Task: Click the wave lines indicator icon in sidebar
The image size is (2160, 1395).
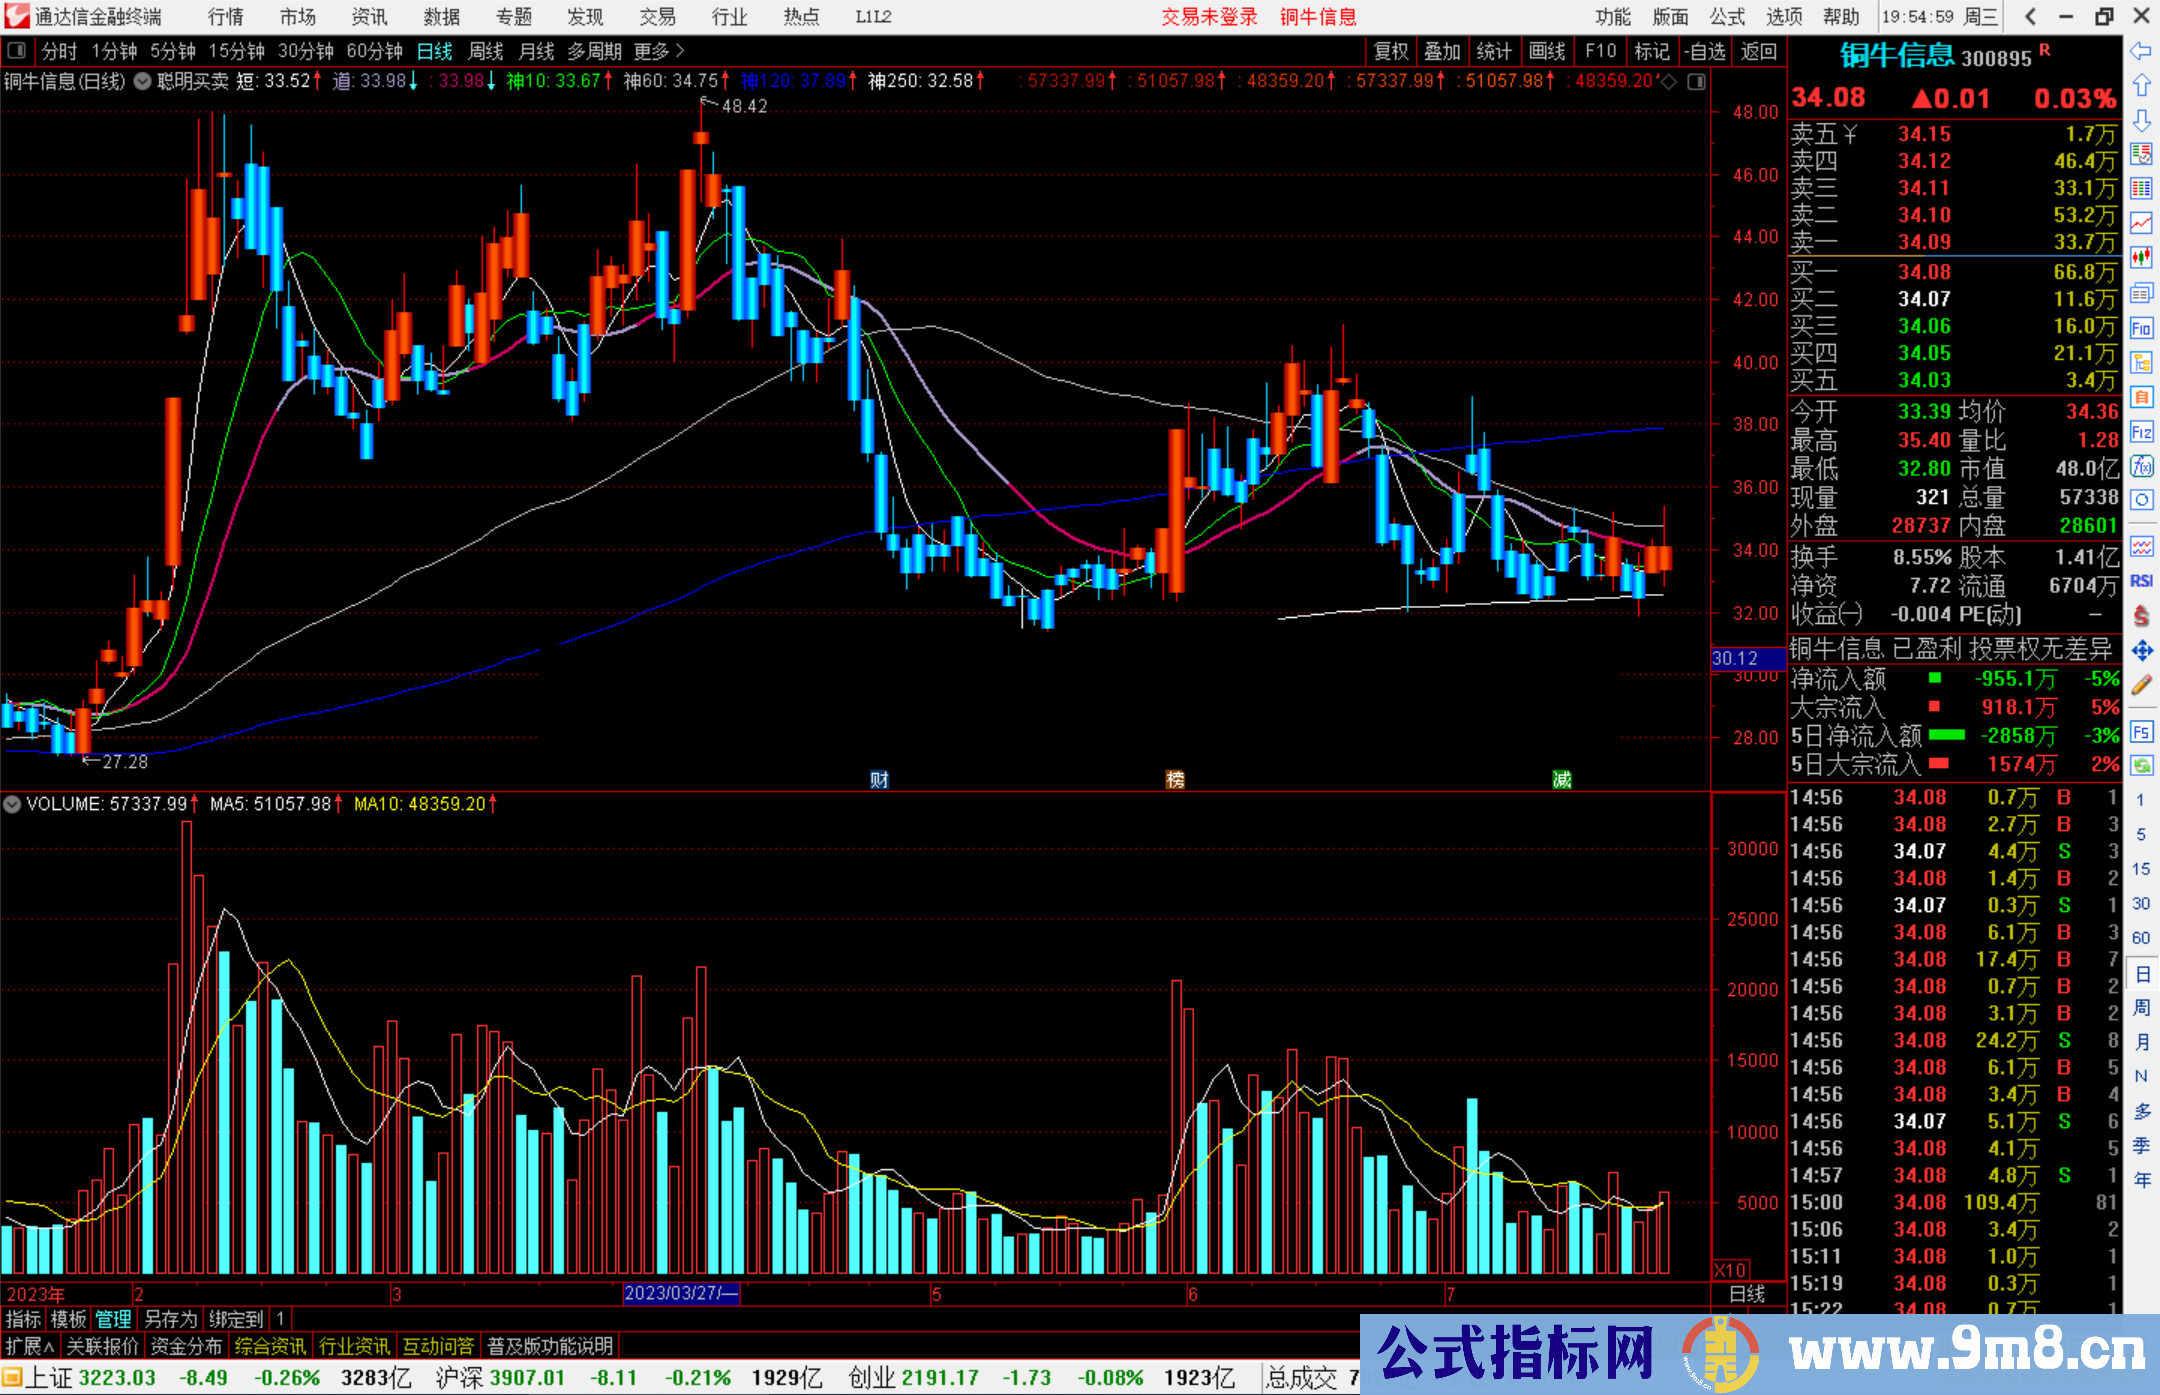Action: 2141,546
